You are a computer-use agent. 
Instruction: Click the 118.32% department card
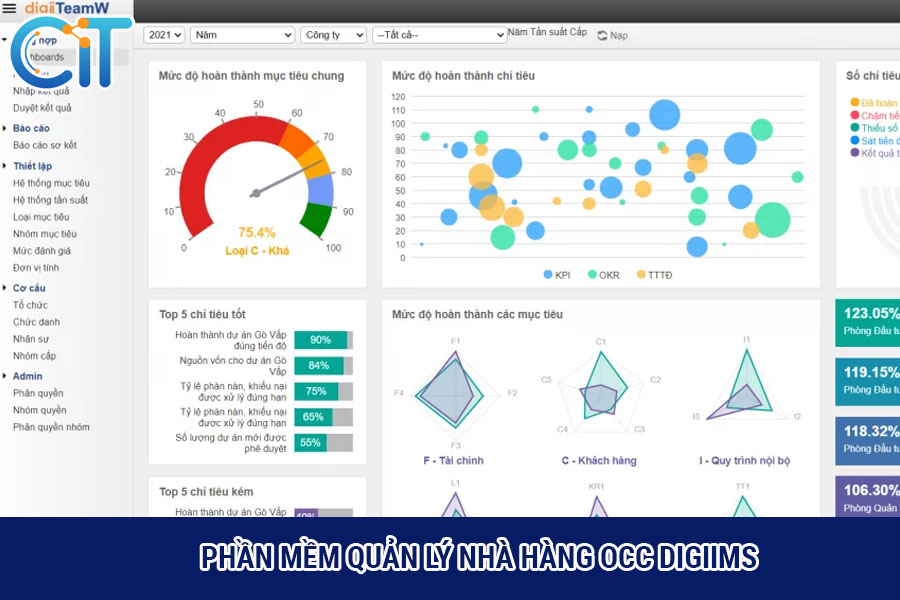pyautogui.click(x=867, y=441)
